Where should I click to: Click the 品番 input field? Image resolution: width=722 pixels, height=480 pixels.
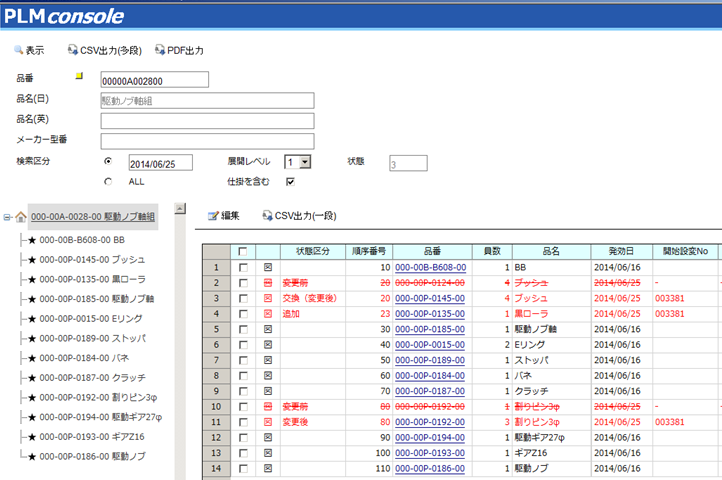(x=154, y=80)
